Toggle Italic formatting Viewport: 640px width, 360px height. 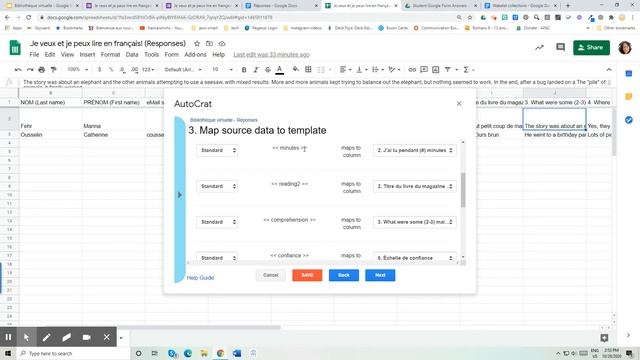pos(256,70)
